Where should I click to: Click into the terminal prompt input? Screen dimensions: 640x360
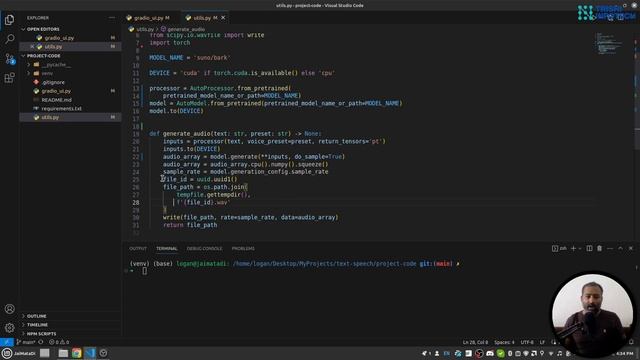[x=144, y=271]
